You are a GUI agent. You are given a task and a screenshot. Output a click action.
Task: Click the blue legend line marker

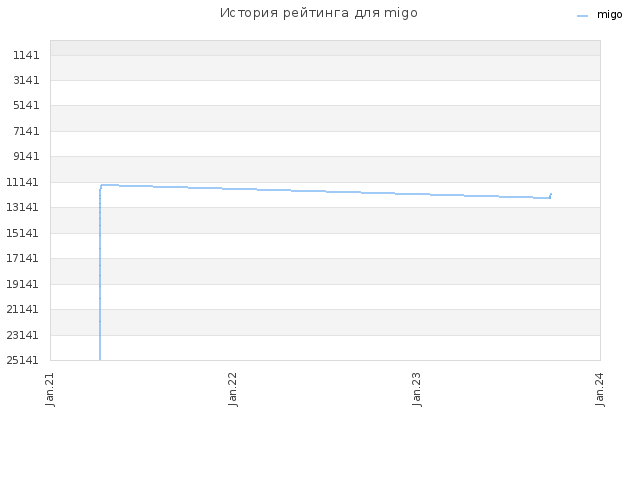coord(582,16)
